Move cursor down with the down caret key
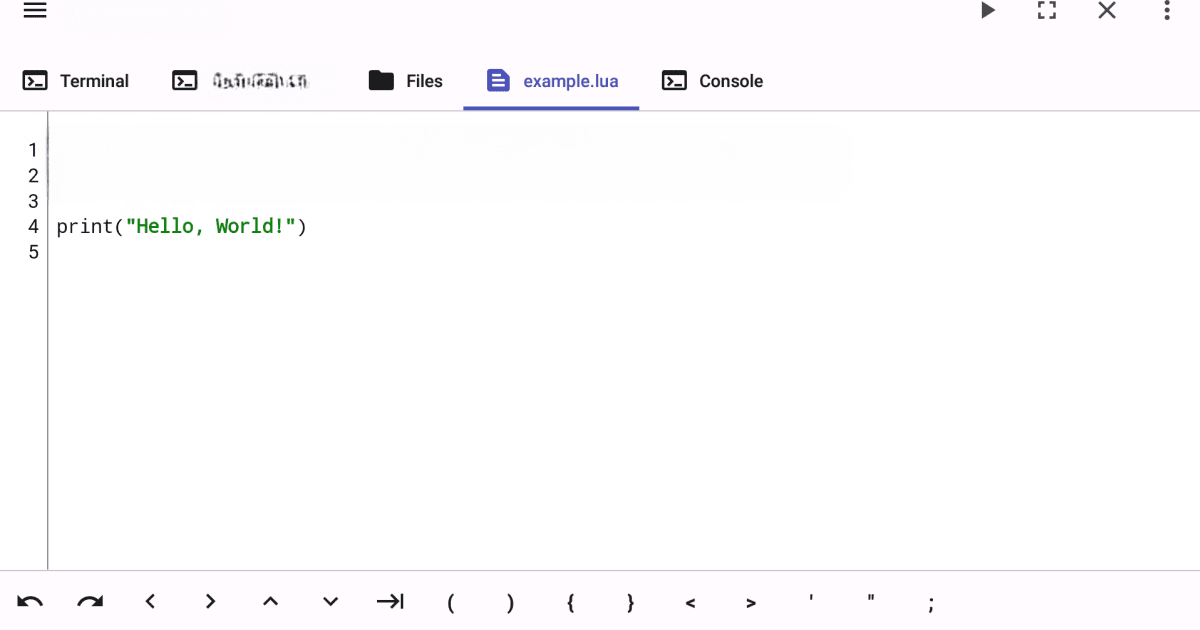 pyautogui.click(x=330, y=602)
